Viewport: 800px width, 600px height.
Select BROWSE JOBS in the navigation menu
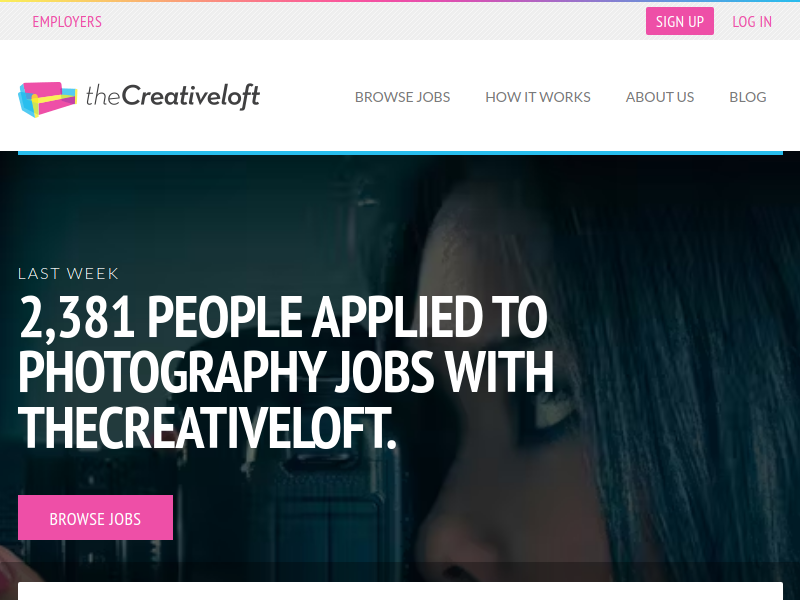pyautogui.click(x=403, y=97)
